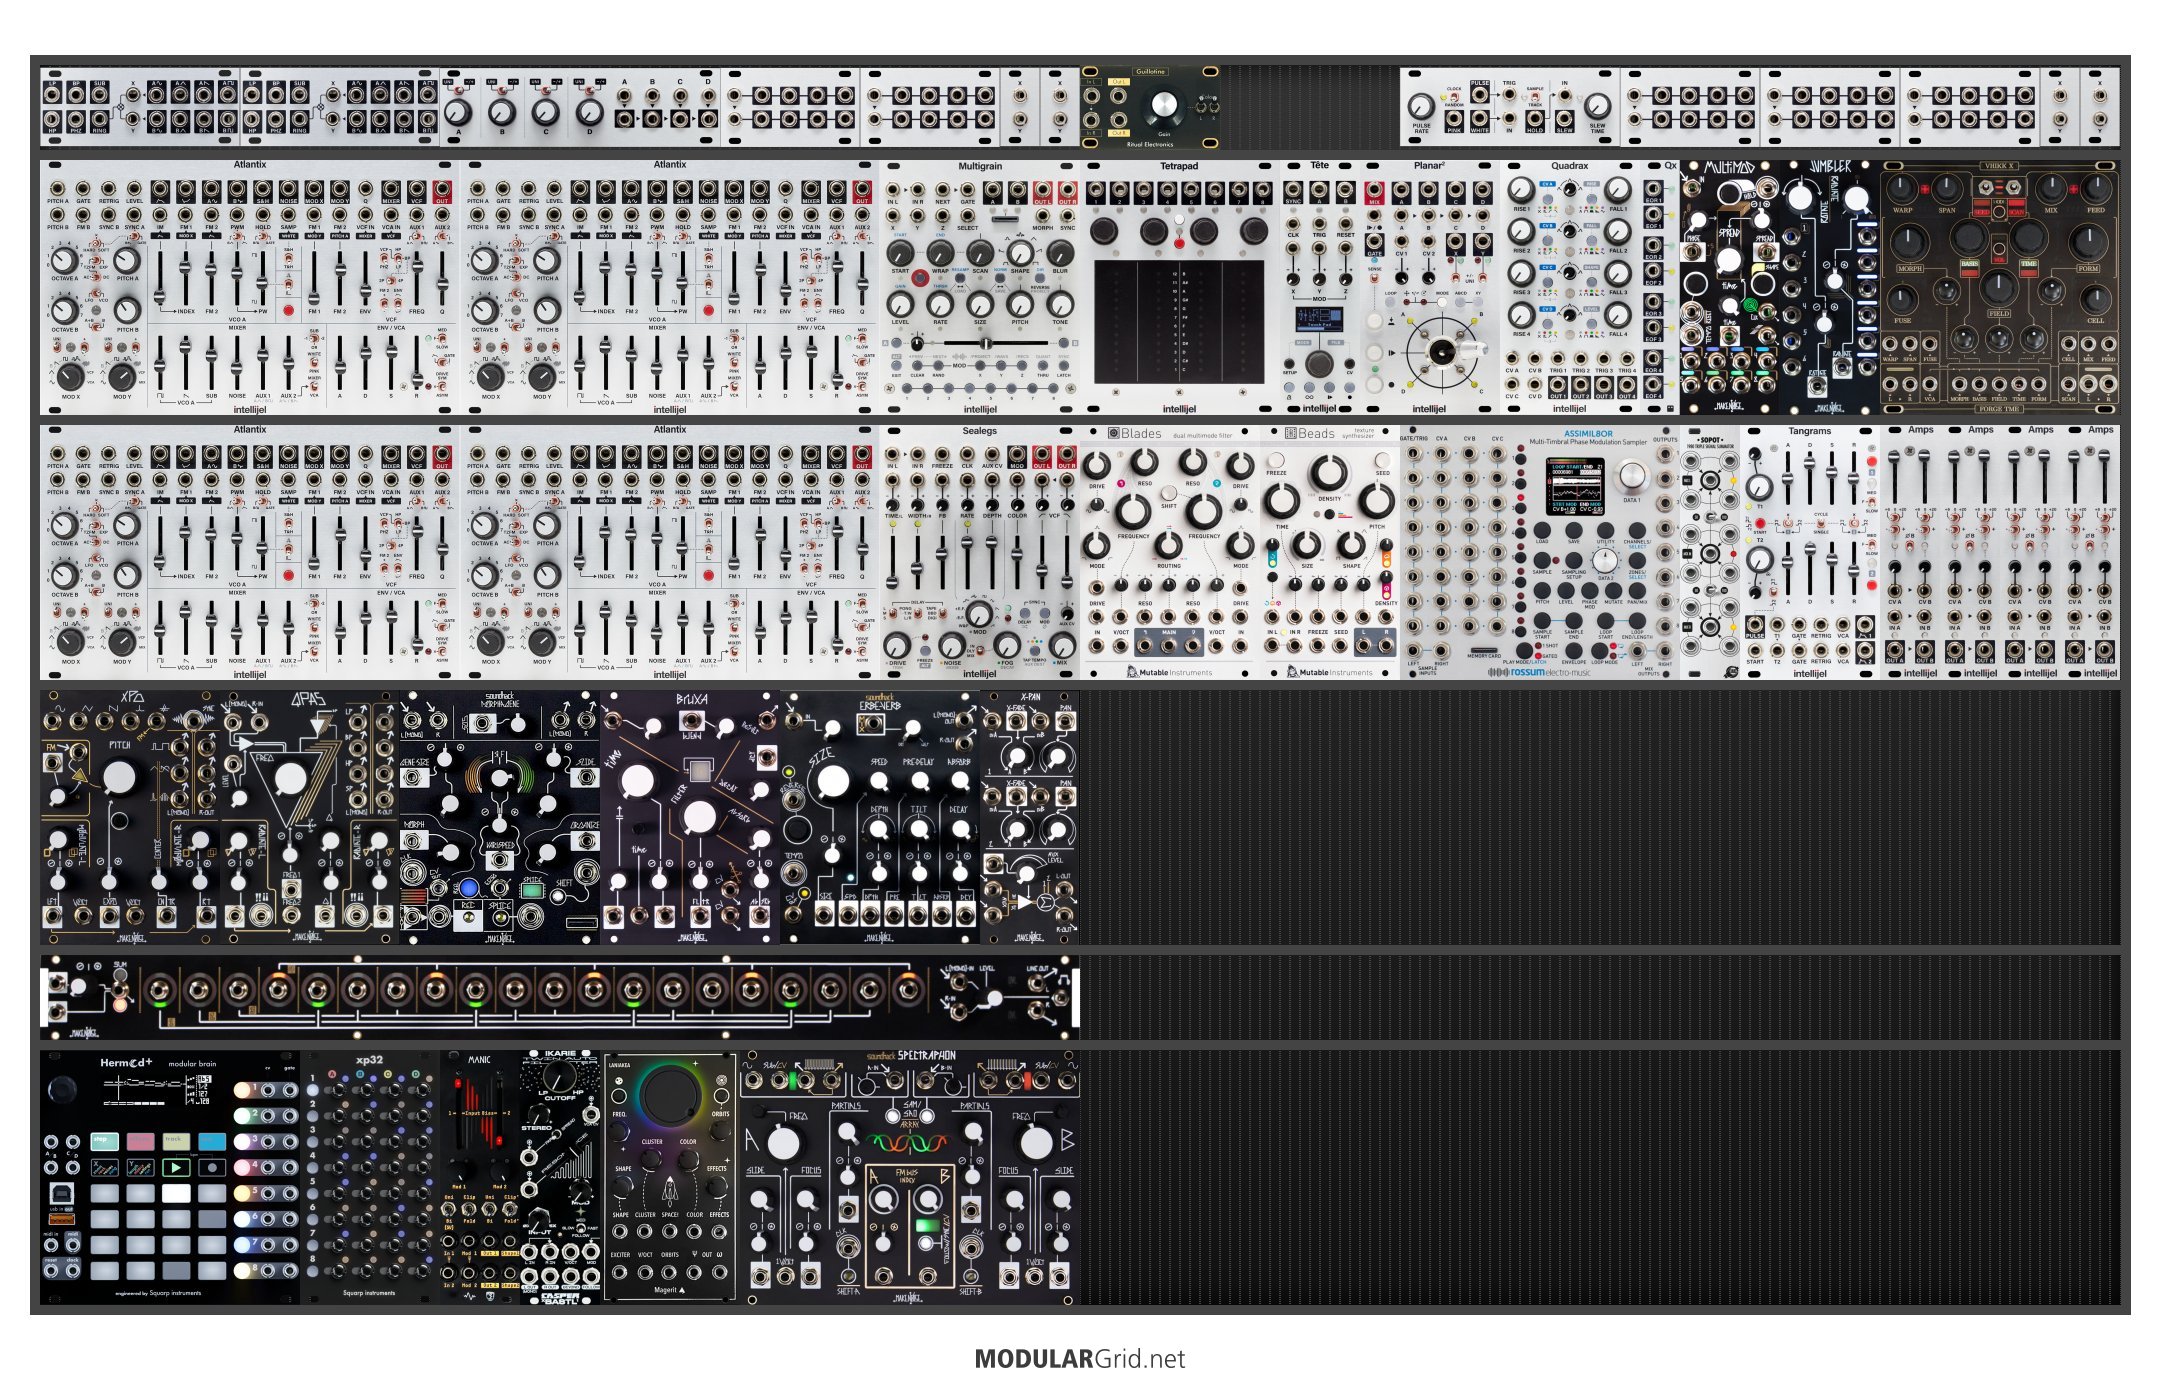
Task: Flip the CYCLE/SINGLE switch on Tangrams
Action: click(x=1821, y=525)
